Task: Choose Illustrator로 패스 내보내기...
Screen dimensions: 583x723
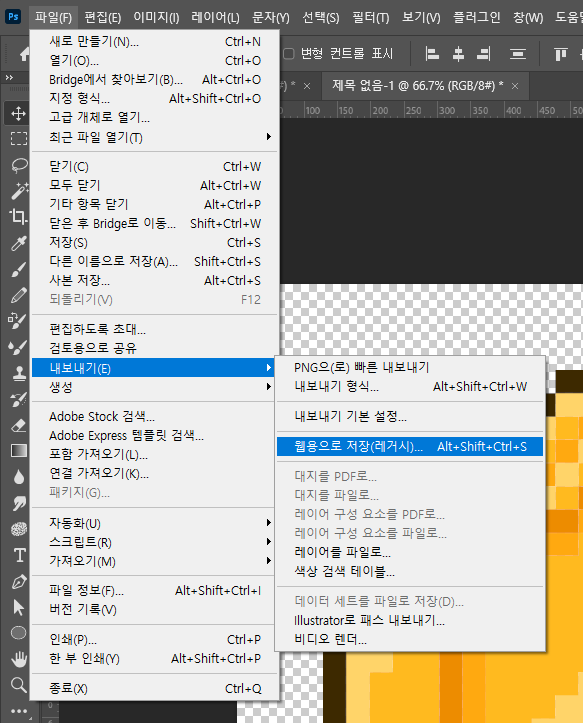Action: coord(410,620)
